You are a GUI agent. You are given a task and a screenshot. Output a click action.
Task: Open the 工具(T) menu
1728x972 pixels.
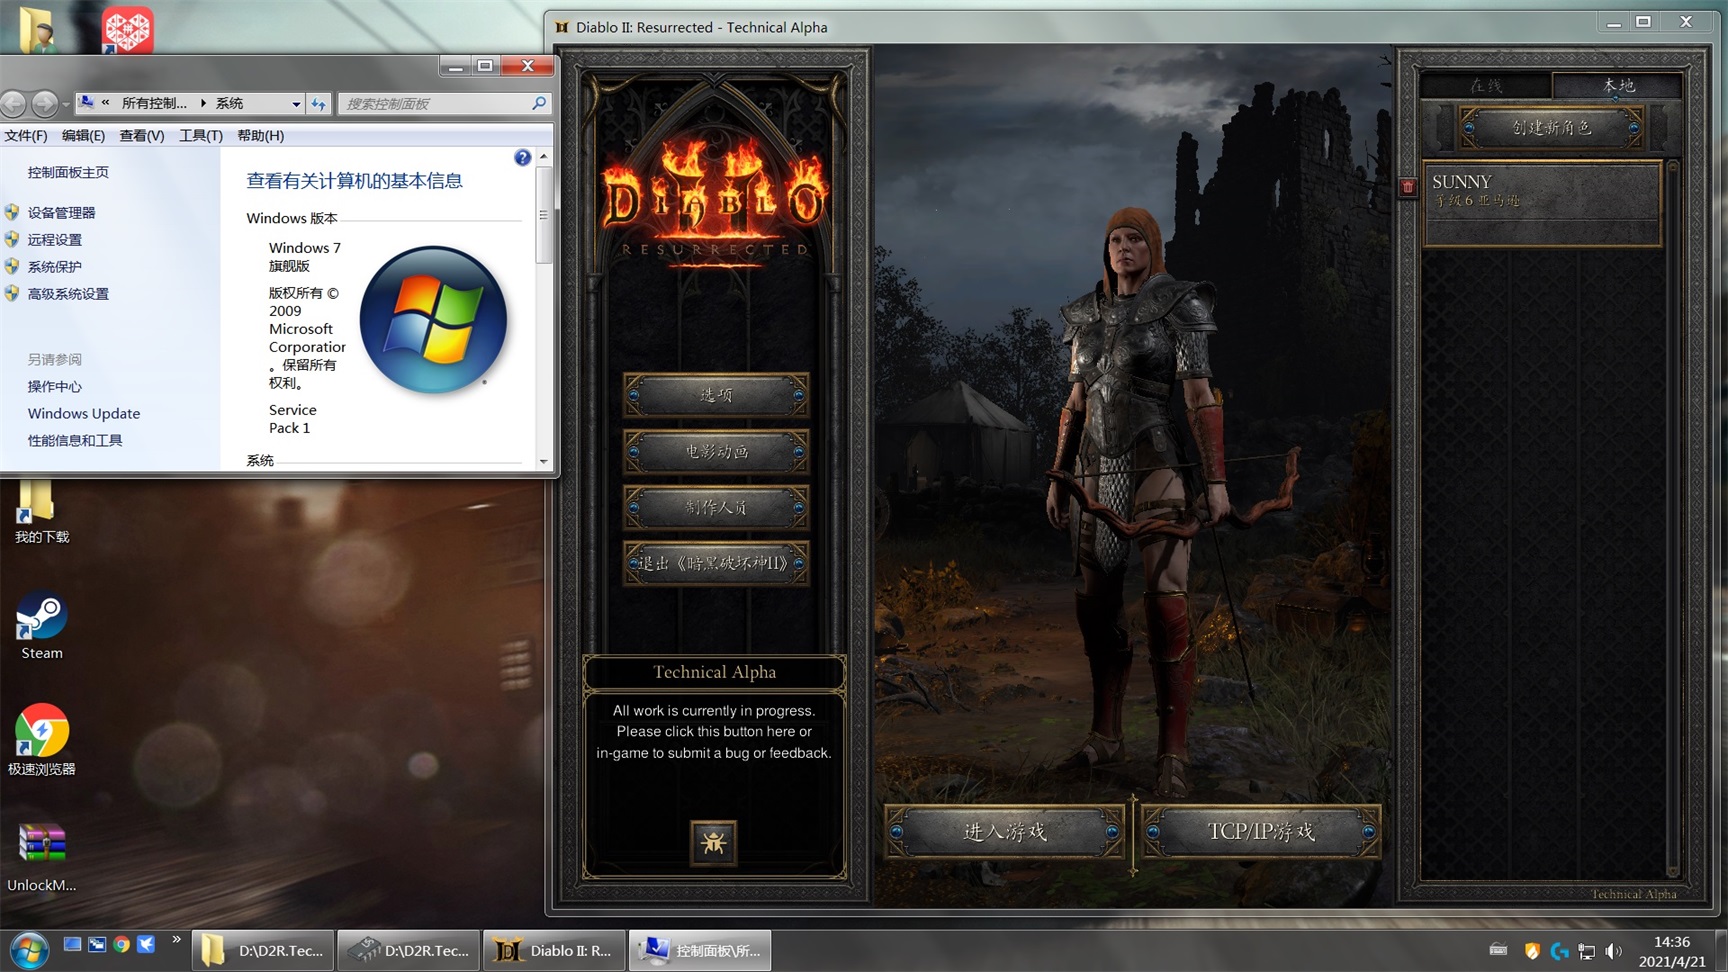(201, 135)
